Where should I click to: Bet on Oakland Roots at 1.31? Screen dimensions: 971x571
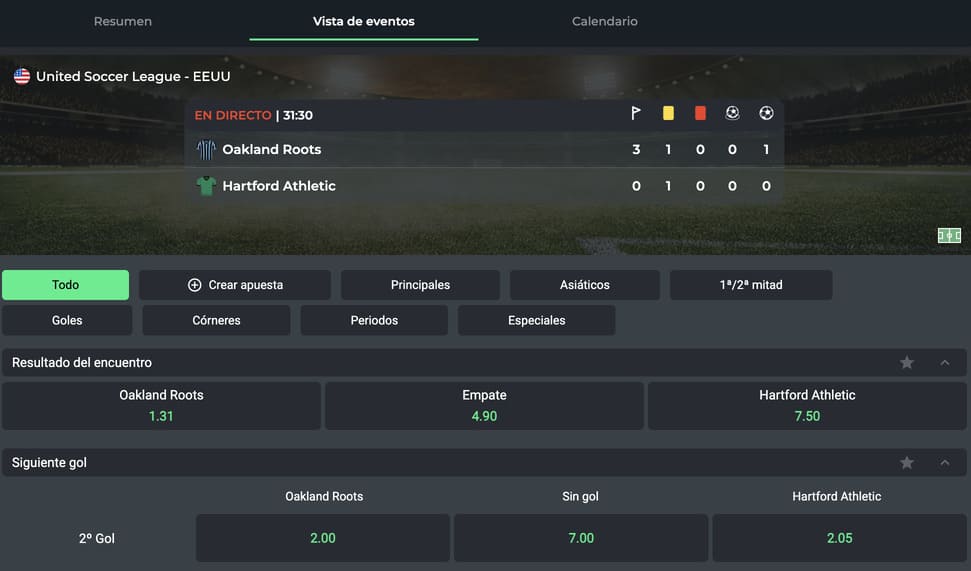click(161, 406)
